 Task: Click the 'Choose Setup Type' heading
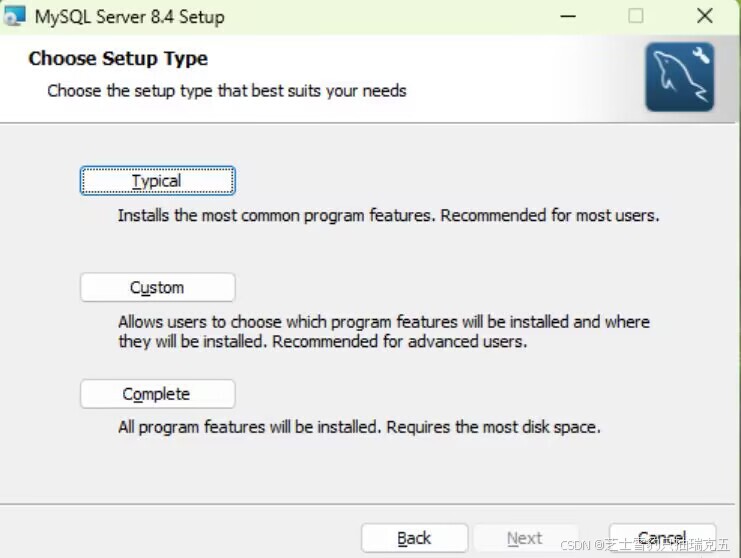(x=118, y=59)
